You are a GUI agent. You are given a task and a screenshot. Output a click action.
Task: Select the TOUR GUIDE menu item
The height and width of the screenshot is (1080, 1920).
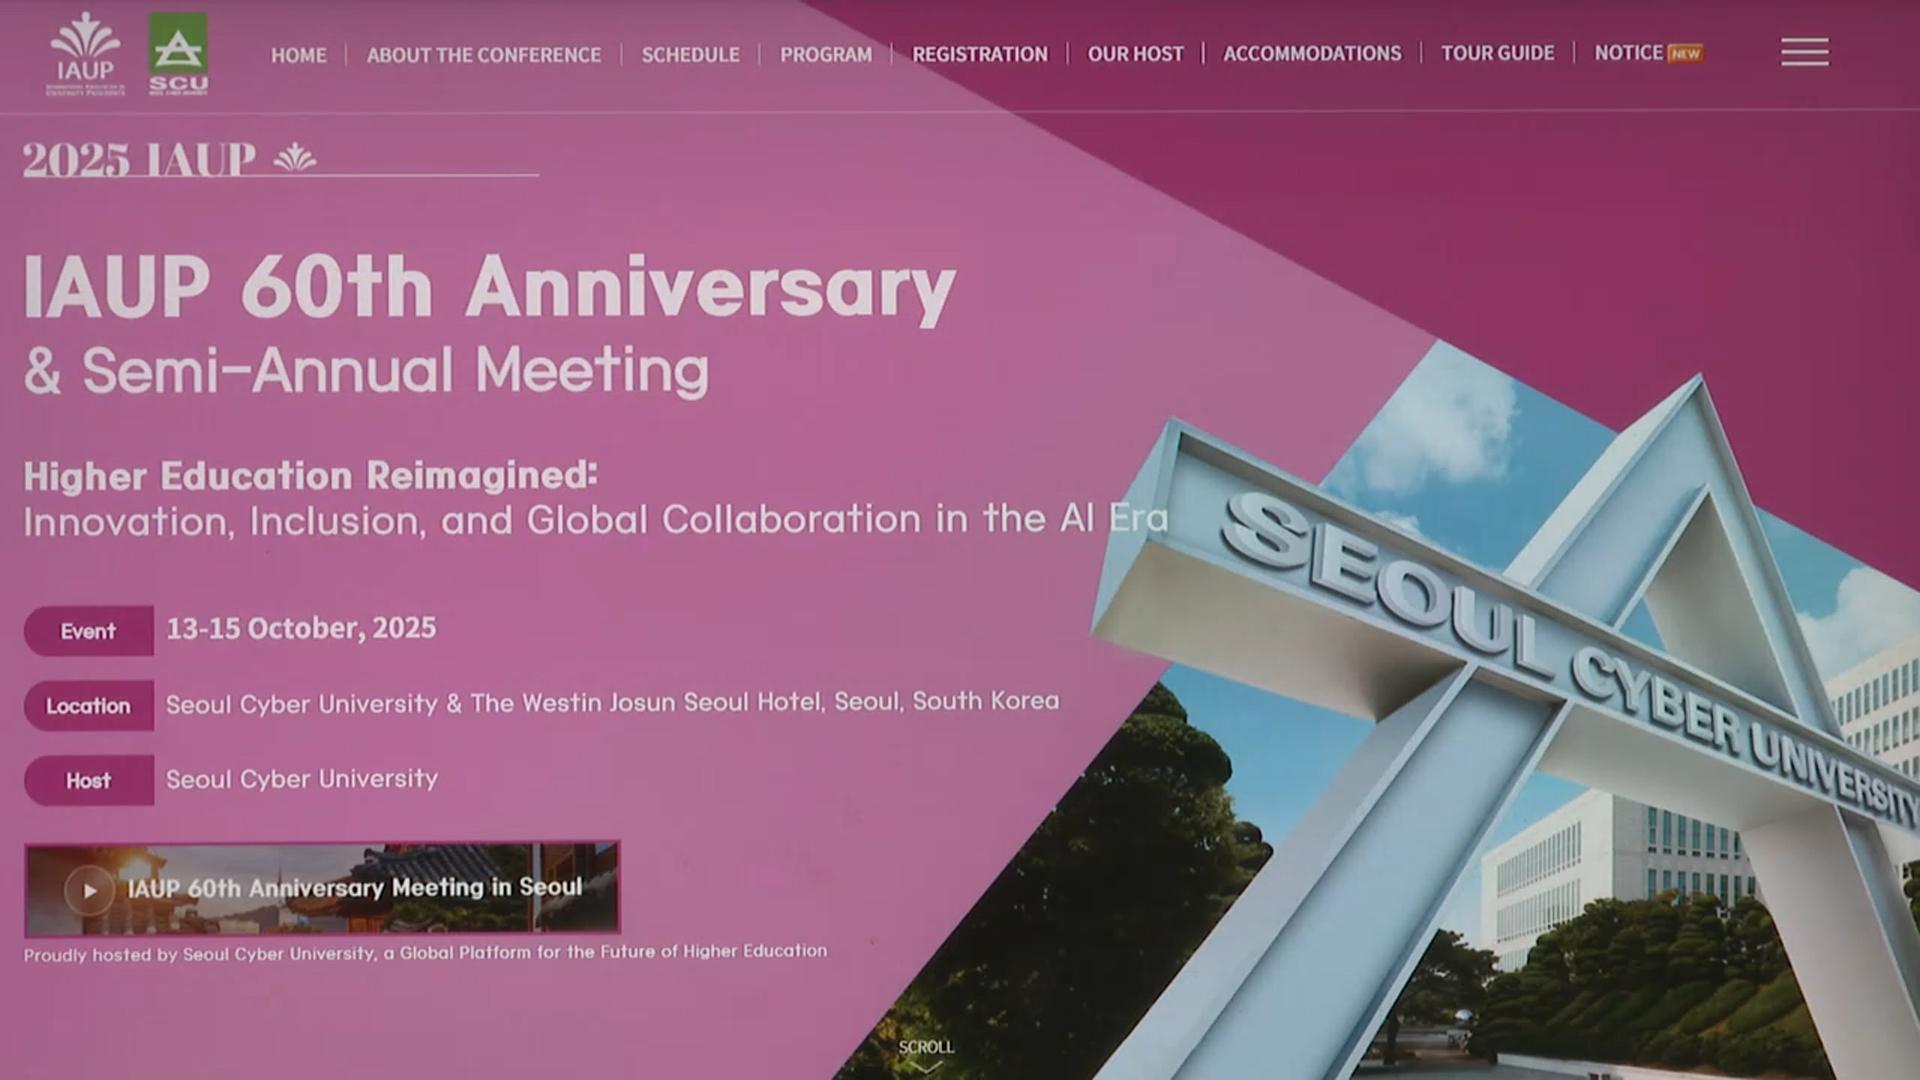tap(1497, 53)
